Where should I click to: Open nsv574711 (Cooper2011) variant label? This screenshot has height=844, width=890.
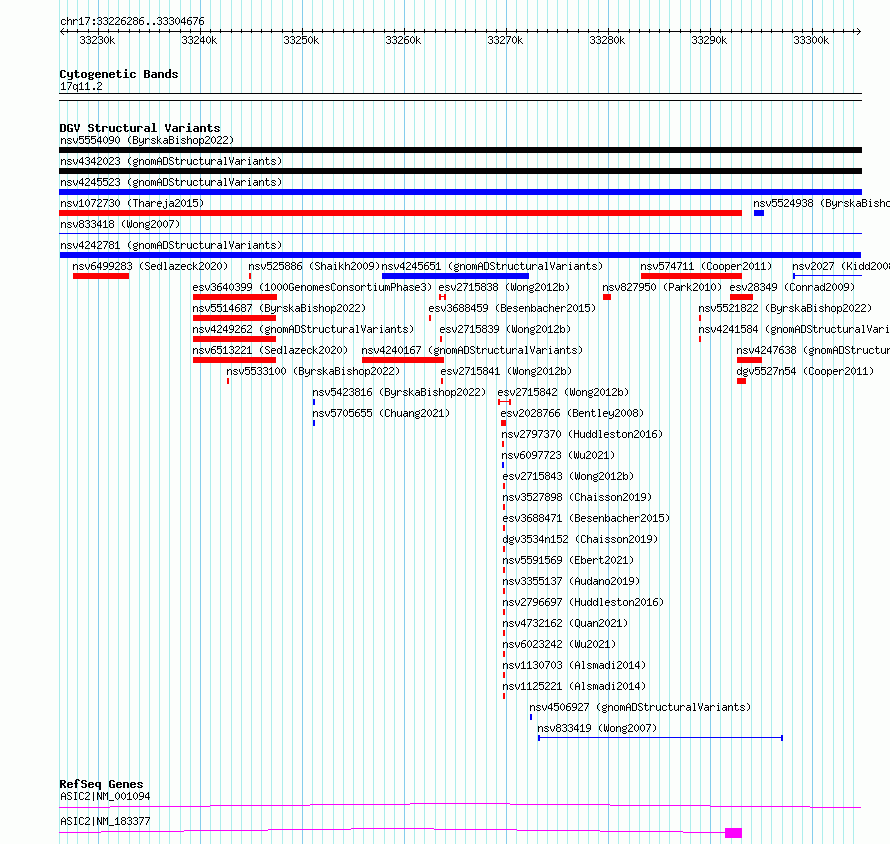click(706, 266)
